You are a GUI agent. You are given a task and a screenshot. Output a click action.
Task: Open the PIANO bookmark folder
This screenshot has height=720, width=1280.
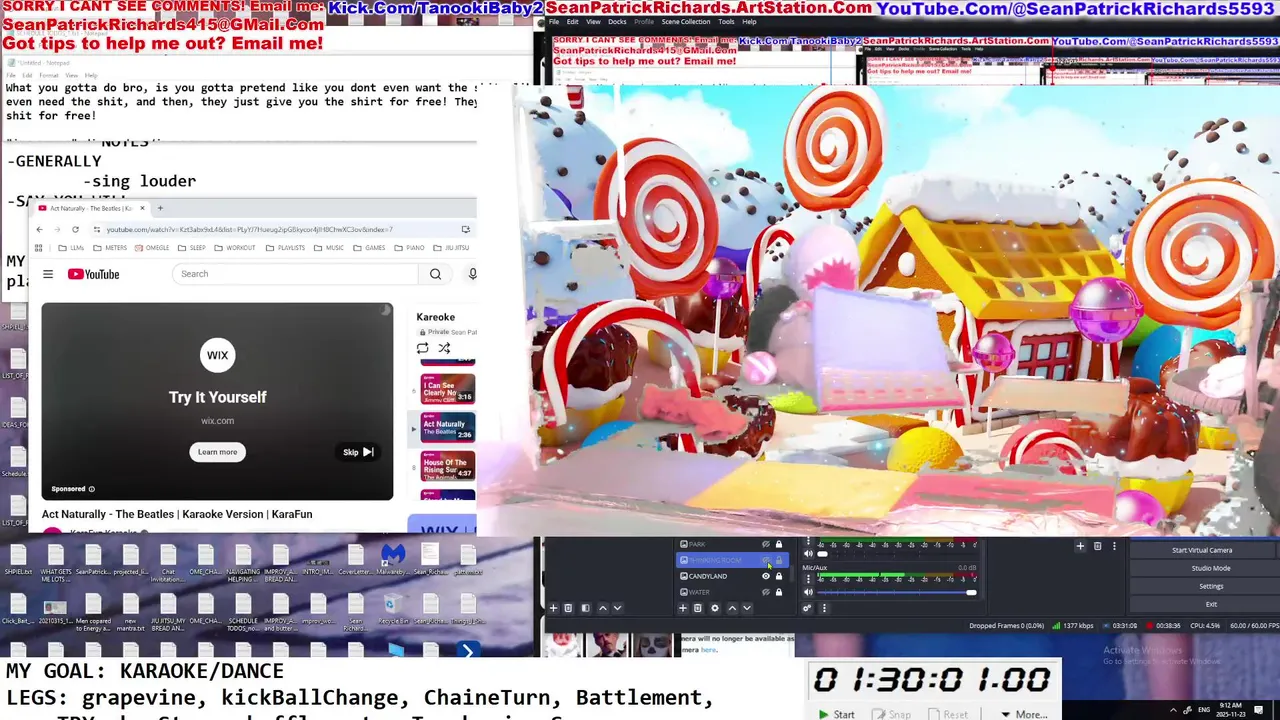(408, 248)
